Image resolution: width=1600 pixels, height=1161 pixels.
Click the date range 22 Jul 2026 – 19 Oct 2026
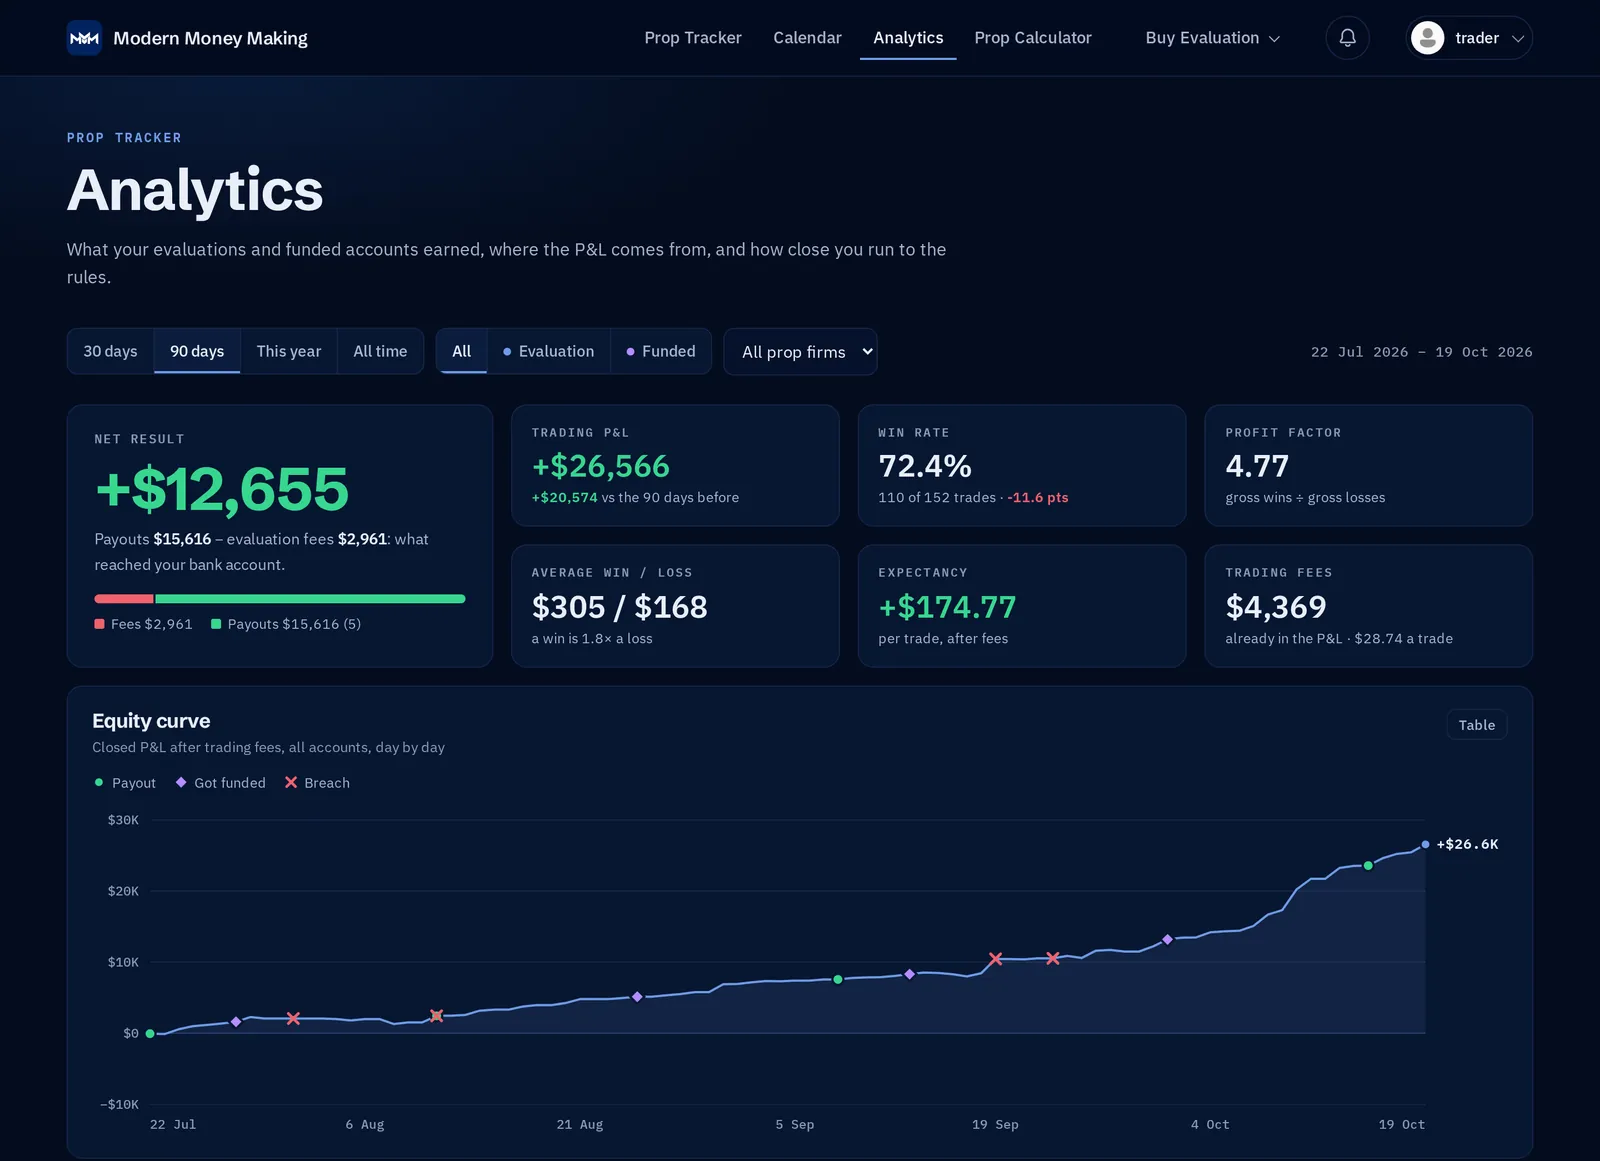tap(1421, 352)
